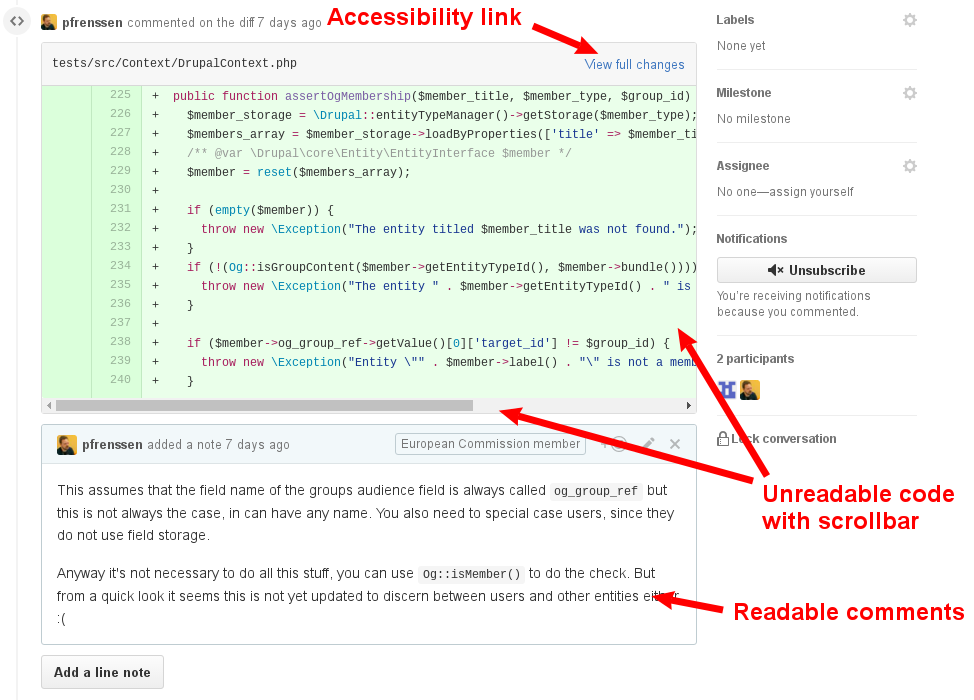Open the second participant's avatar

tap(749, 389)
